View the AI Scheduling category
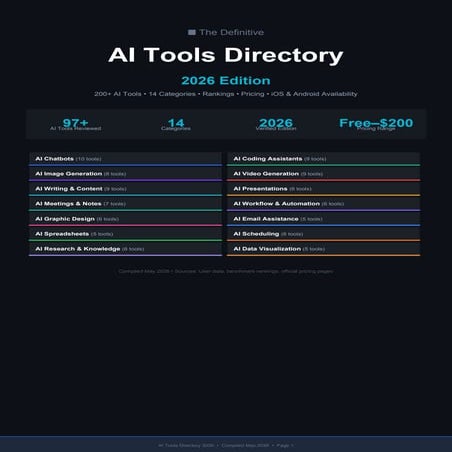The image size is (452, 452). click(323, 234)
